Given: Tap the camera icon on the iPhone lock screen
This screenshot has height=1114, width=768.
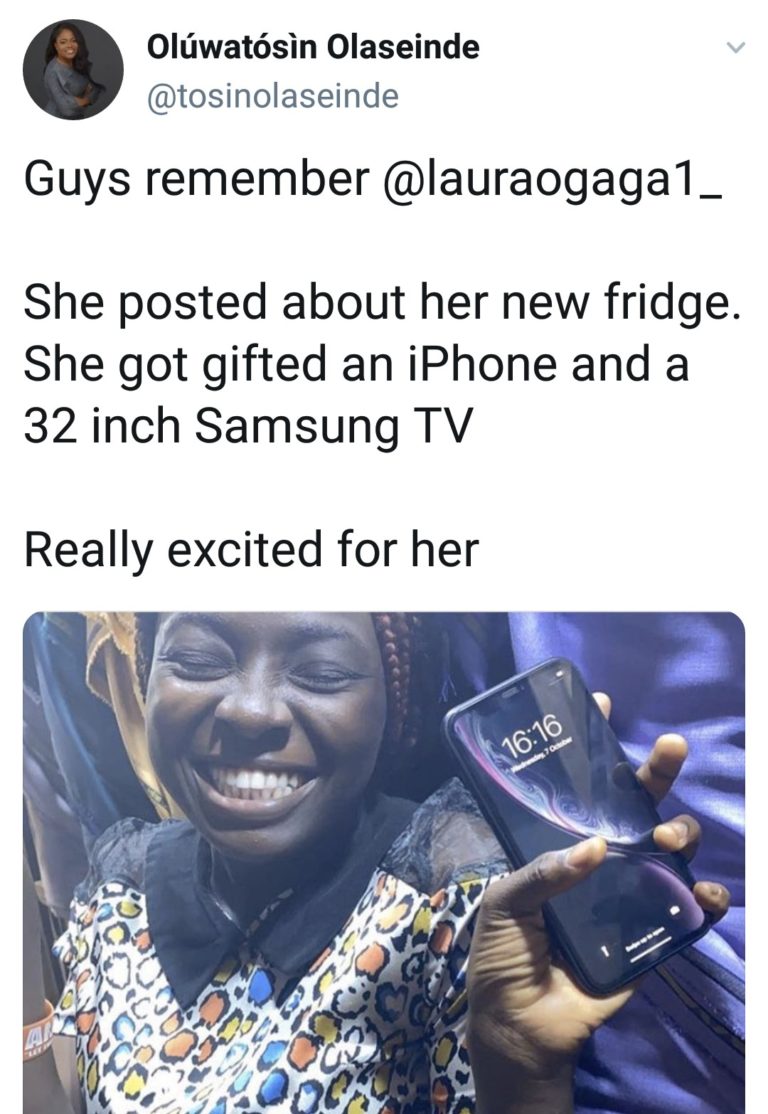Looking at the screenshot, I should [675, 910].
